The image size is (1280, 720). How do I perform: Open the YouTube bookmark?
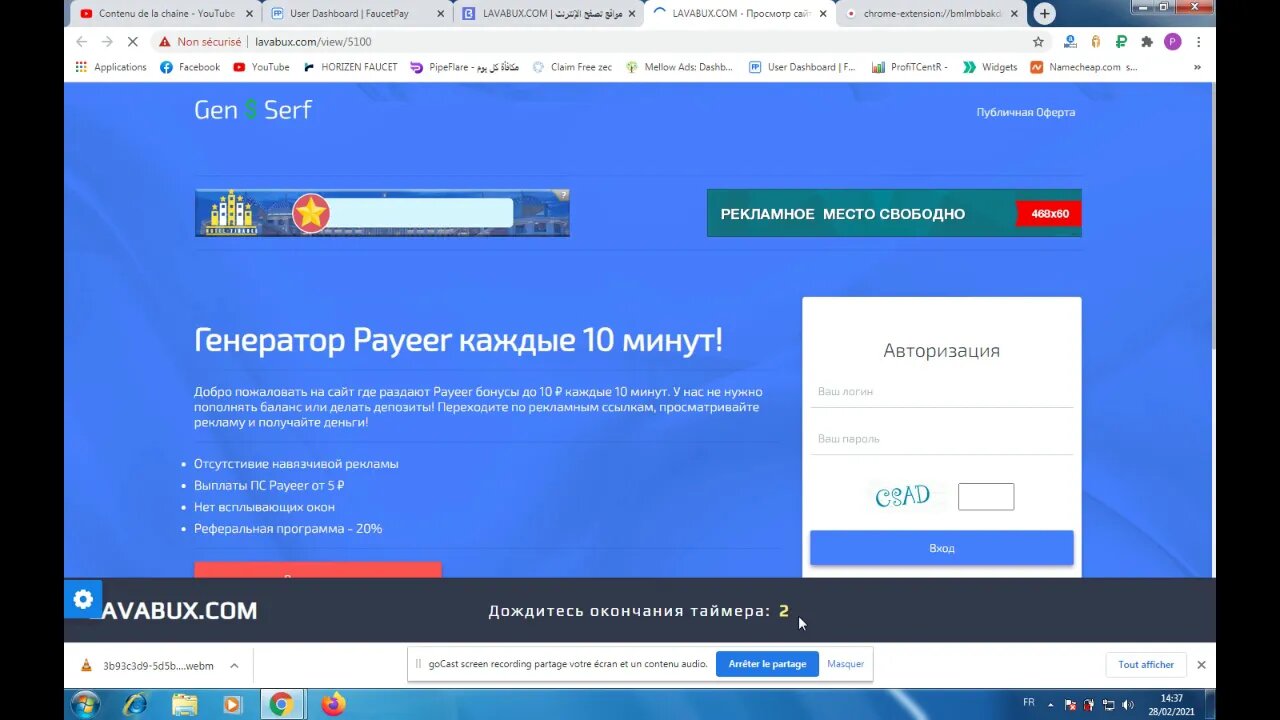click(261, 67)
